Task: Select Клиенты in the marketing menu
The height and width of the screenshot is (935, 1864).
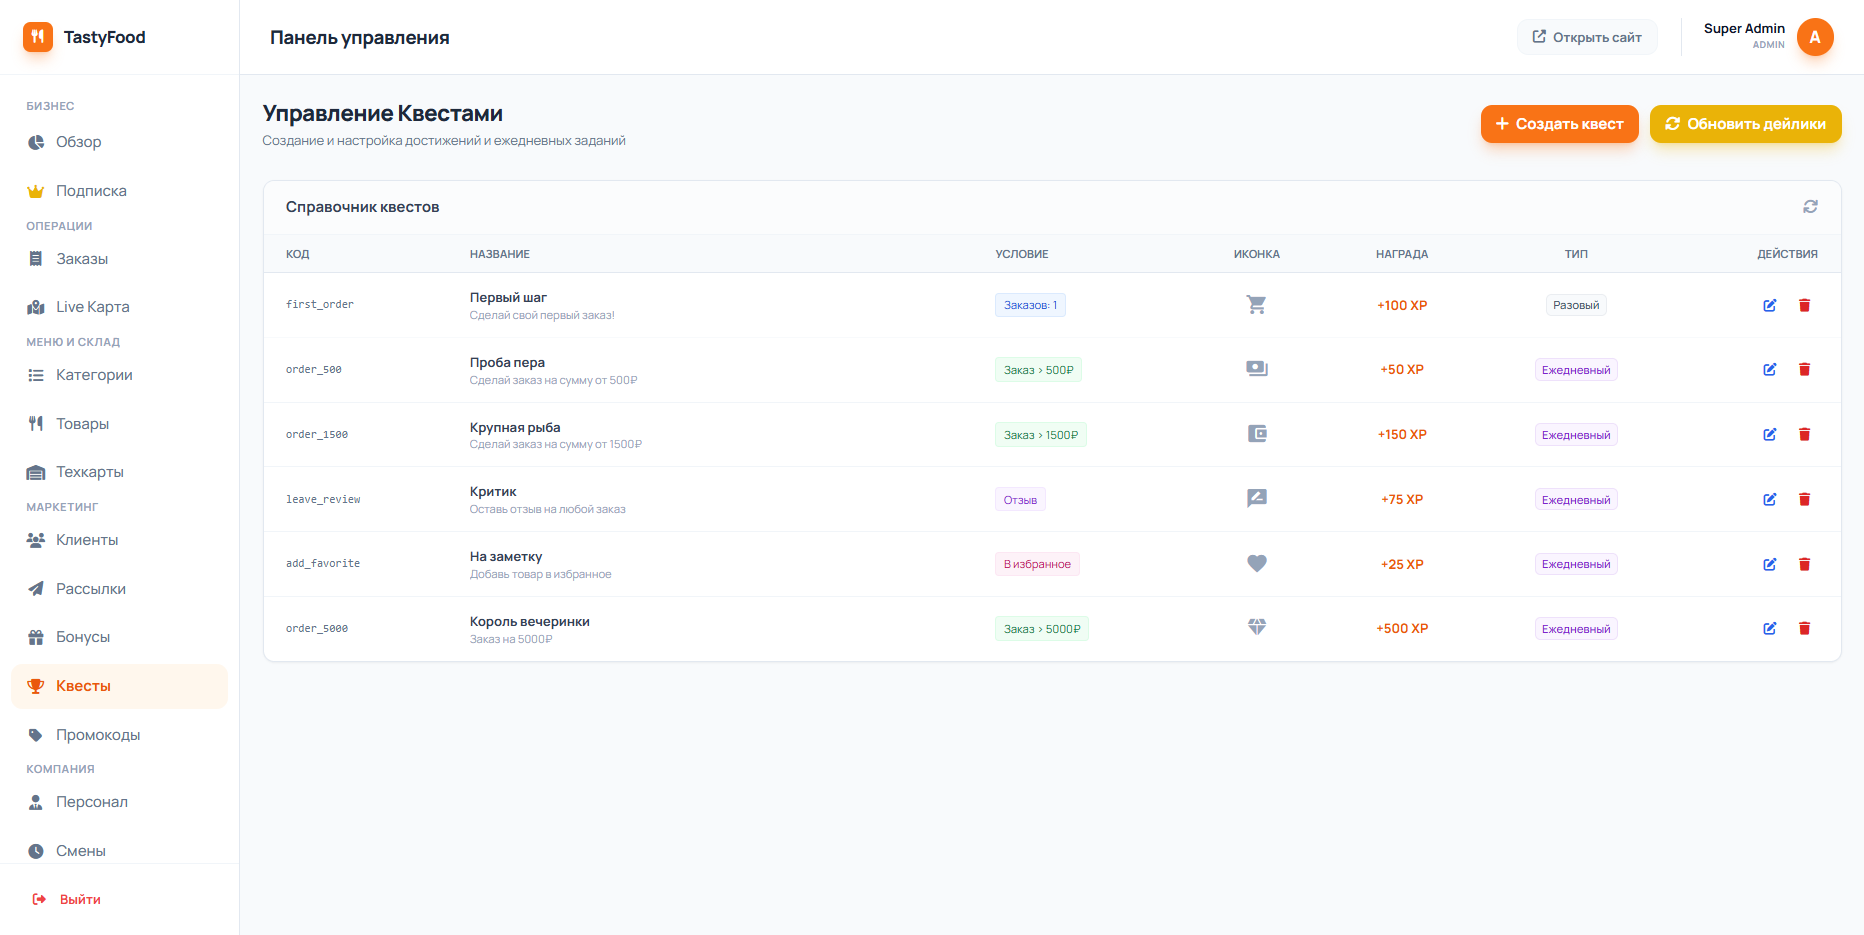Action: tap(87, 540)
